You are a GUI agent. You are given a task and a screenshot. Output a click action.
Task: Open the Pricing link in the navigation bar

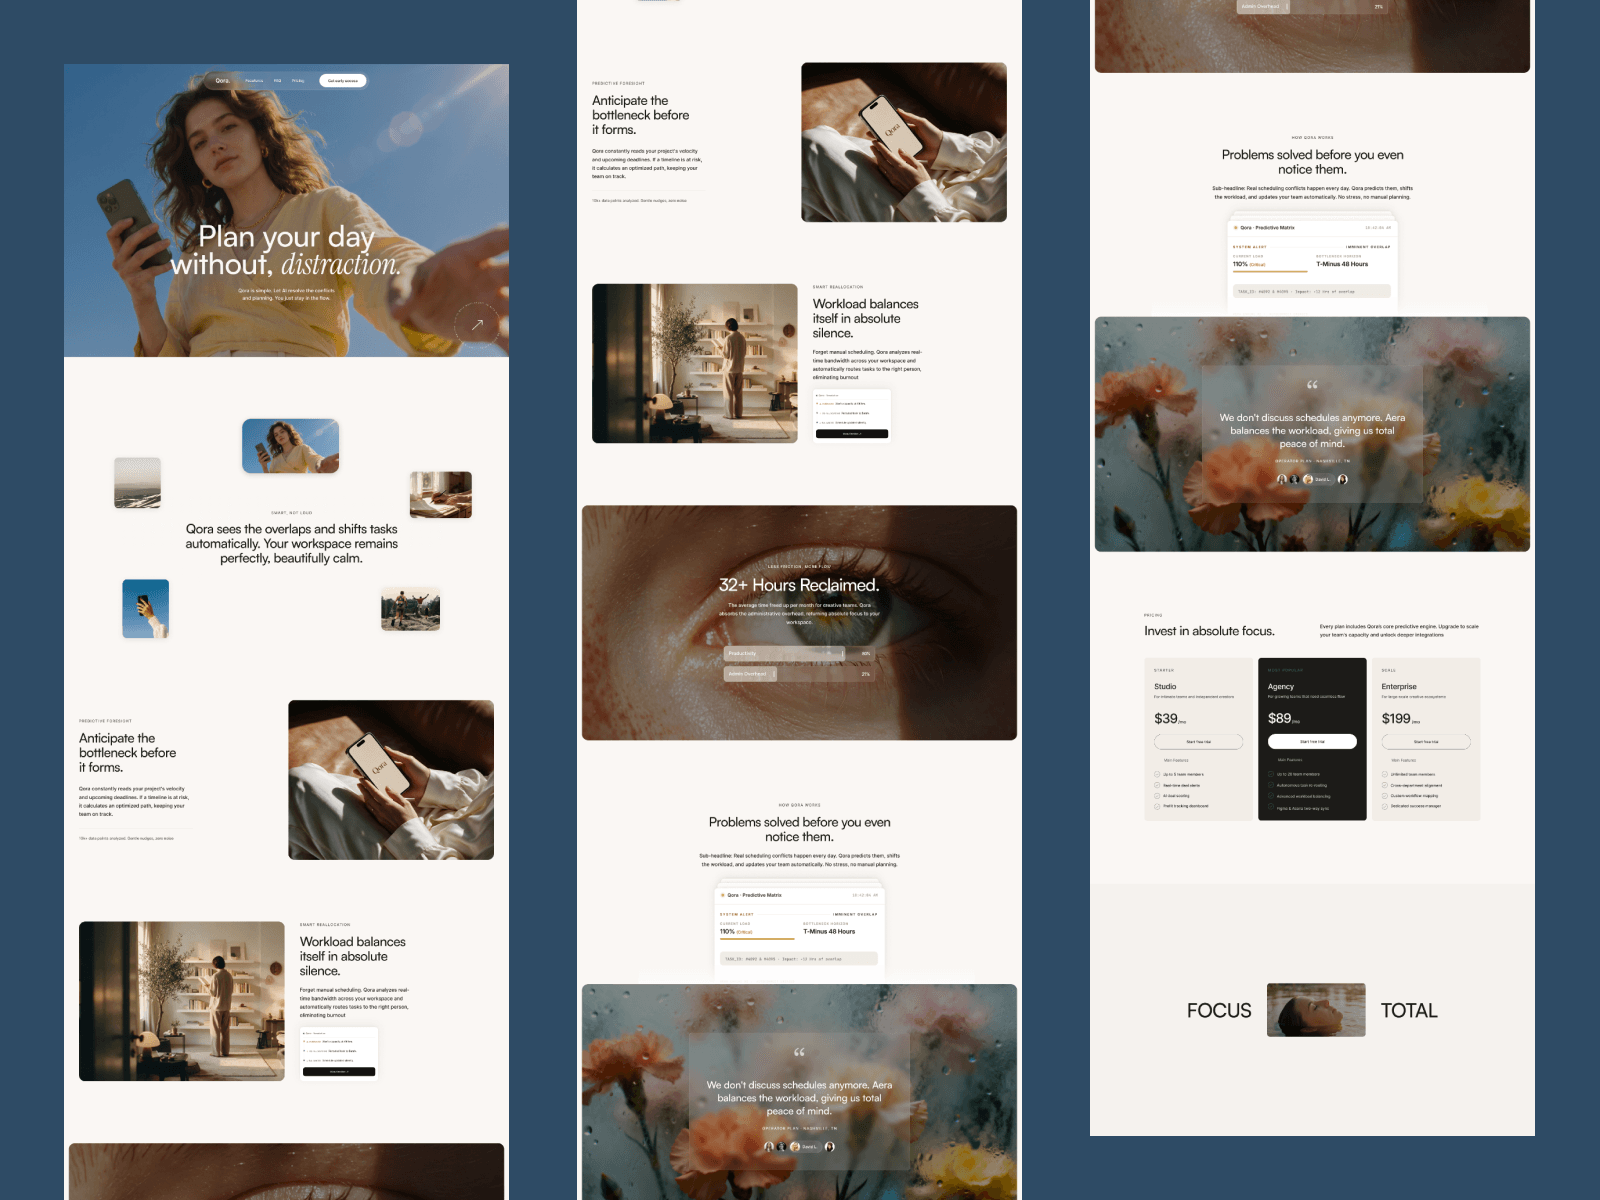(x=298, y=81)
